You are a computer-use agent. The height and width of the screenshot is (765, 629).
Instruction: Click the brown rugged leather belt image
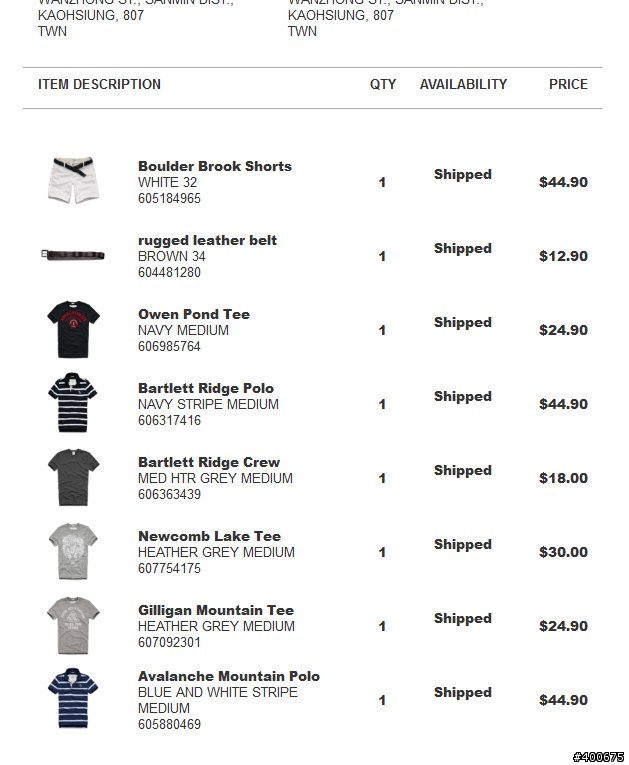73,254
